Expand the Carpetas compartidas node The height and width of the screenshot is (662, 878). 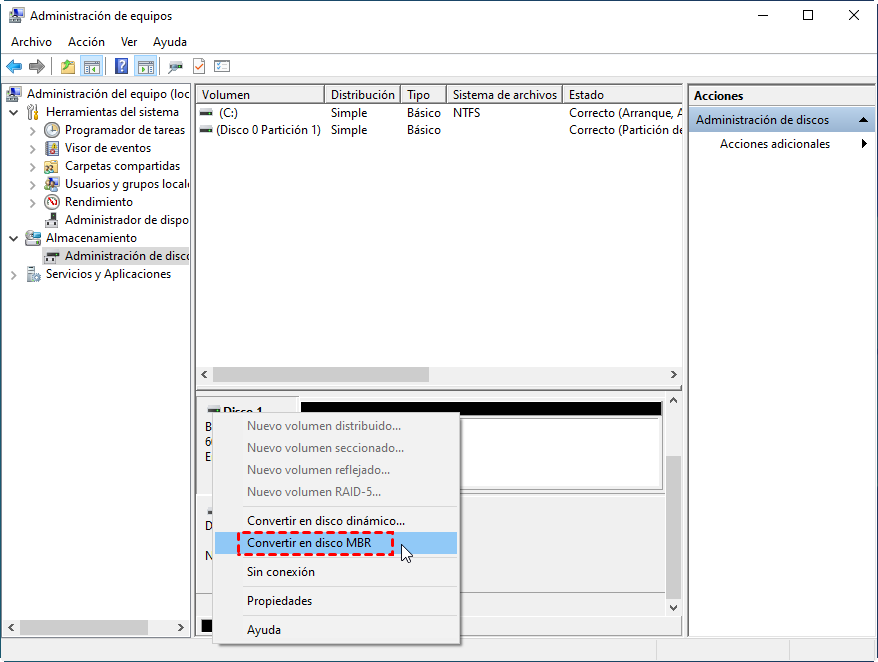(x=33, y=166)
